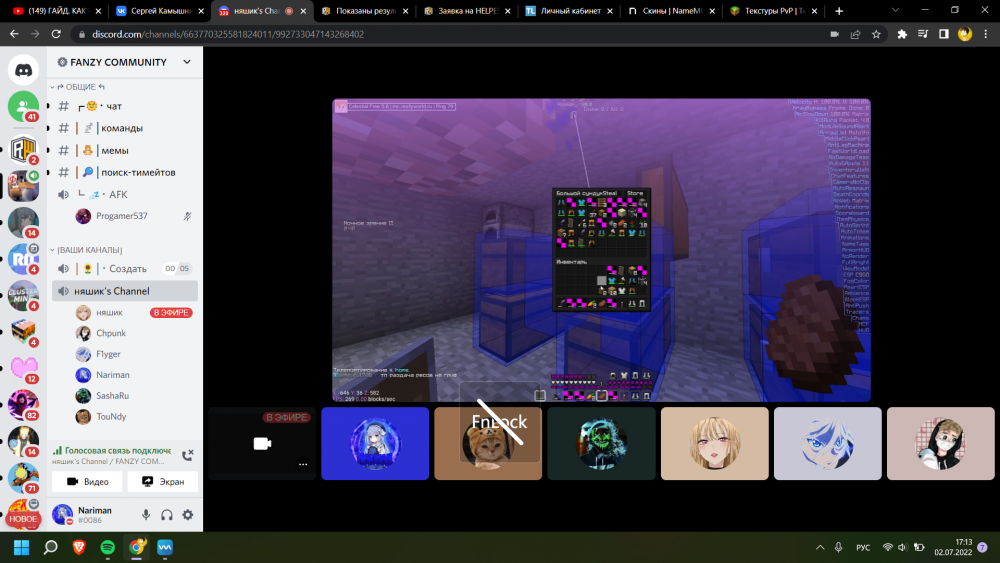Viewport: 1000px width, 563px height.
Task: Open a new browser tab
Action: 839,11
